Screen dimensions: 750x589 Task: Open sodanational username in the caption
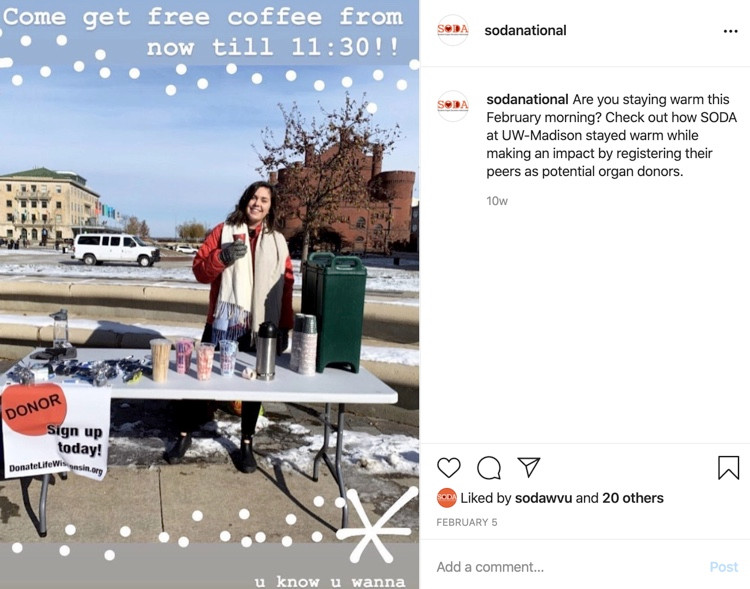[x=527, y=100]
